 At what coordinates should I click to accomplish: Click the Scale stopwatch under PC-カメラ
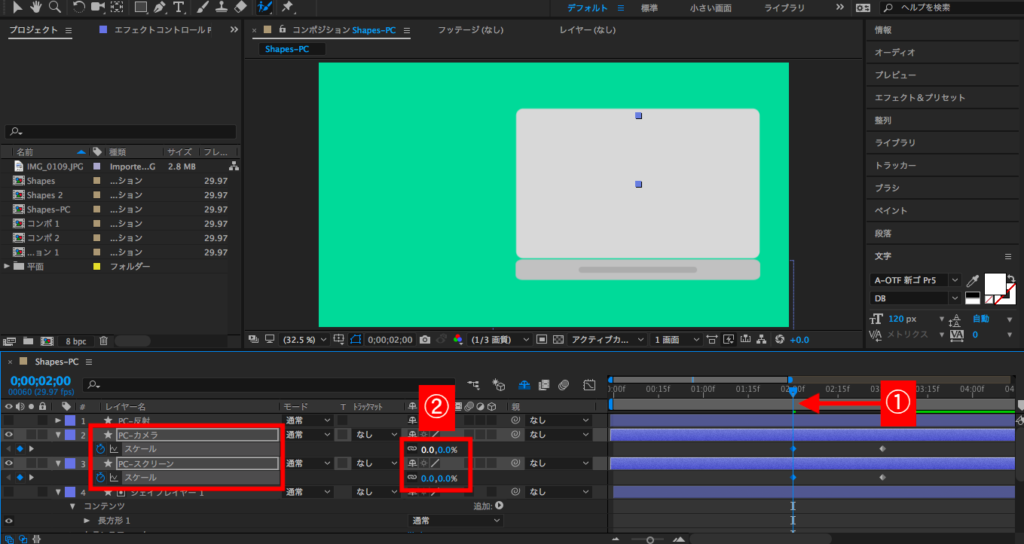100,450
